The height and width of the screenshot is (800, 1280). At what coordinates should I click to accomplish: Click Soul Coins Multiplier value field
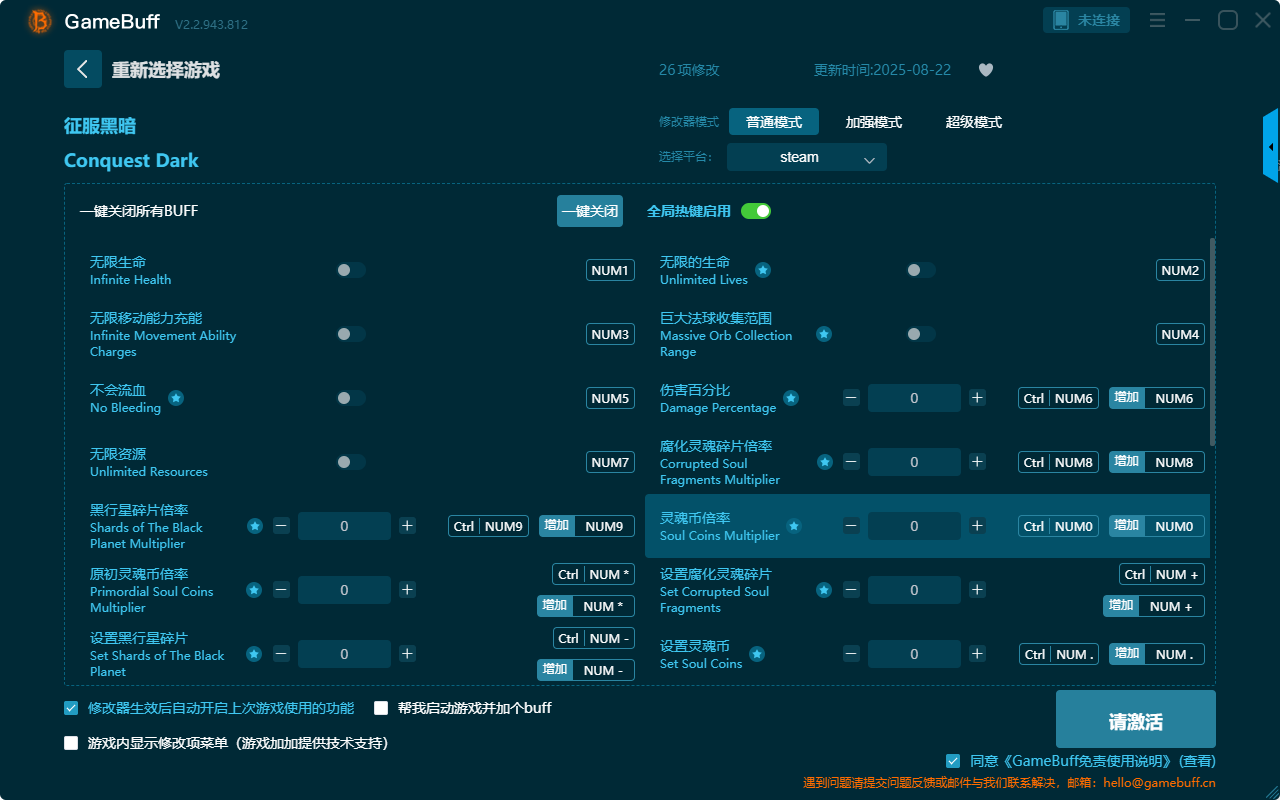(914, 526)
